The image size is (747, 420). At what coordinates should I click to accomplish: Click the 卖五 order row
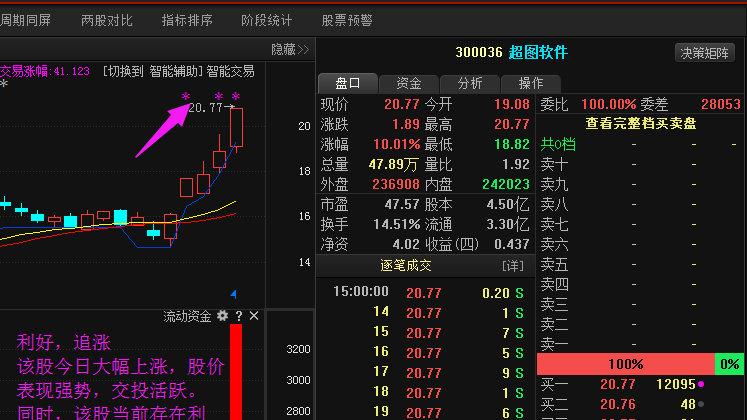(x=640, y=264)
